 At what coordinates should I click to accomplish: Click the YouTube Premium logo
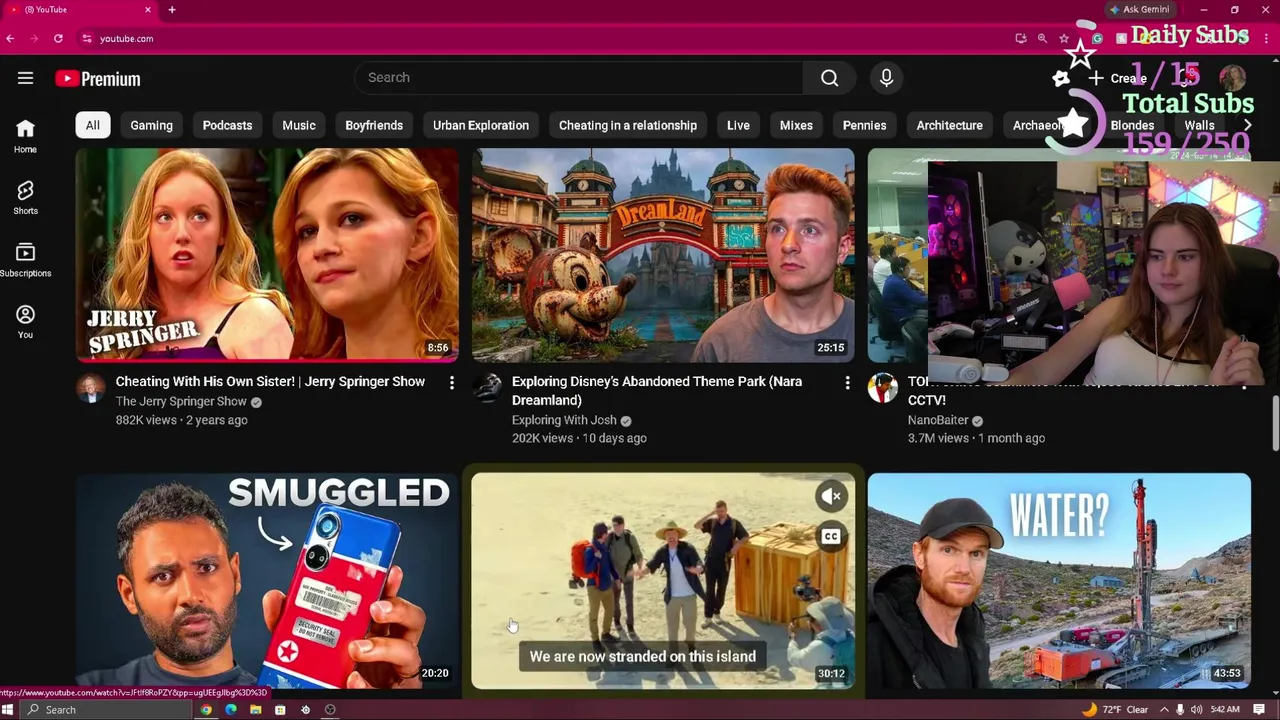(x=98, y=79)
